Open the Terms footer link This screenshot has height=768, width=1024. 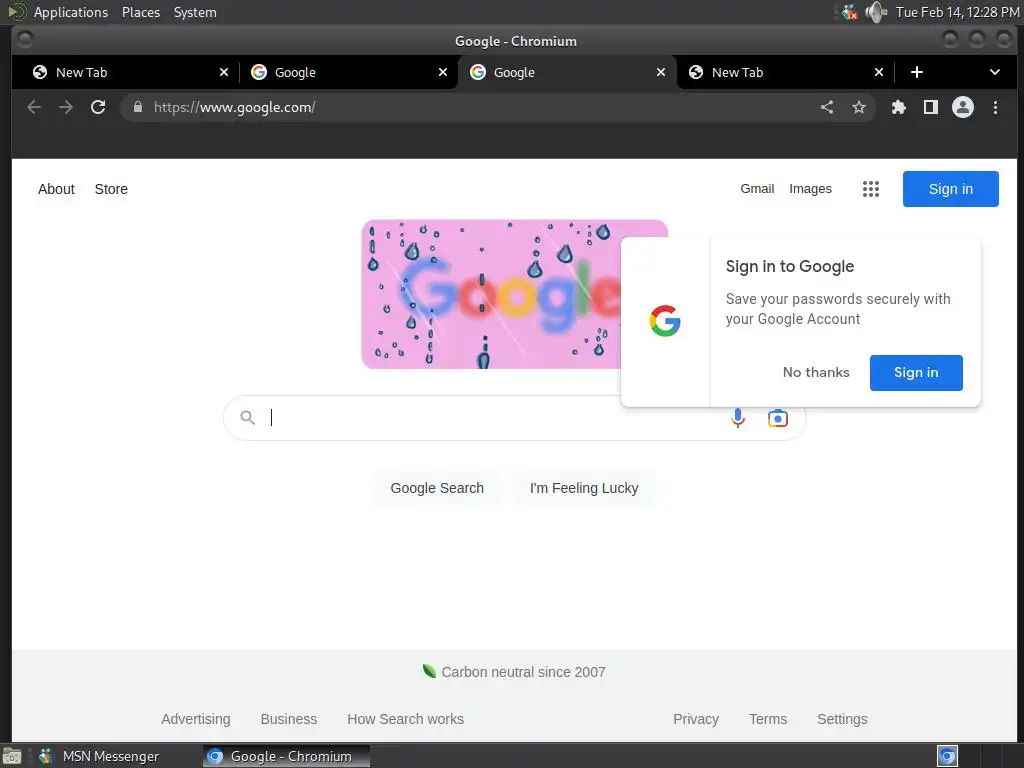767,719
